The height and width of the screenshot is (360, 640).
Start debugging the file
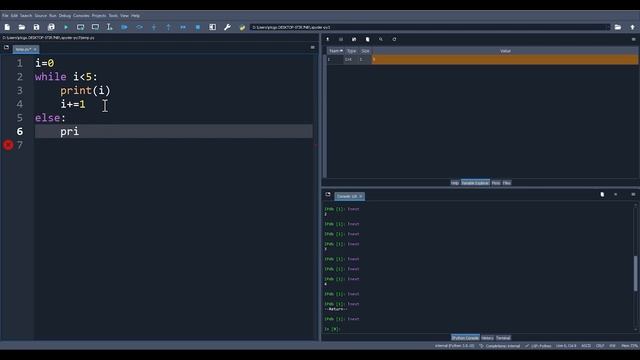tap(124, 27)
